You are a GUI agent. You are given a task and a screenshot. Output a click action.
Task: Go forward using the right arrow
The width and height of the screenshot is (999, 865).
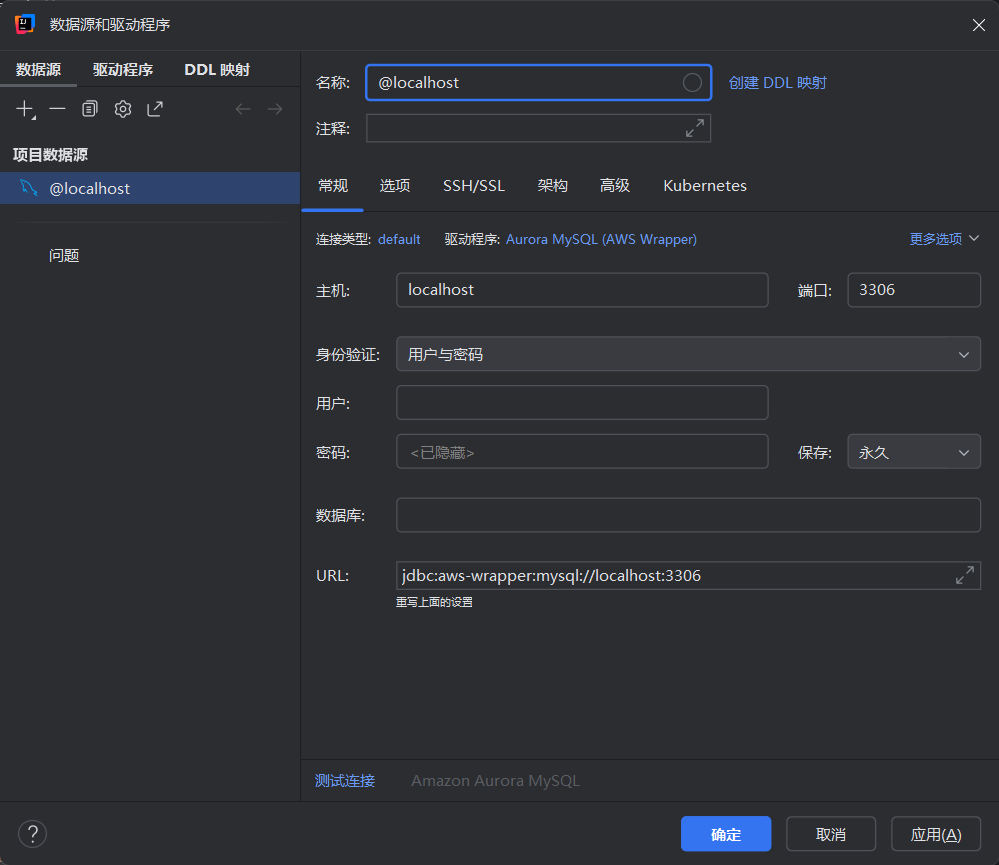pos(275,109)
